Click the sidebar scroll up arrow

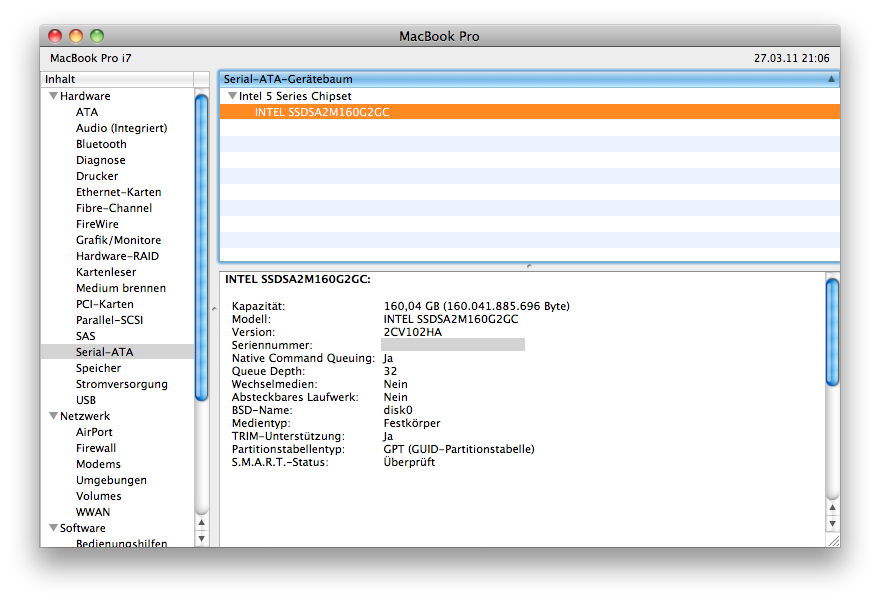point(201,523)
